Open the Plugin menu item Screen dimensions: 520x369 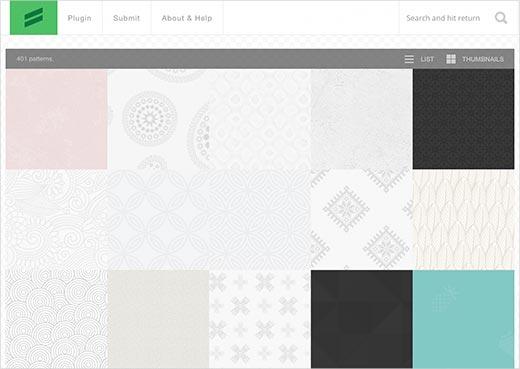[x=79, y=18]
